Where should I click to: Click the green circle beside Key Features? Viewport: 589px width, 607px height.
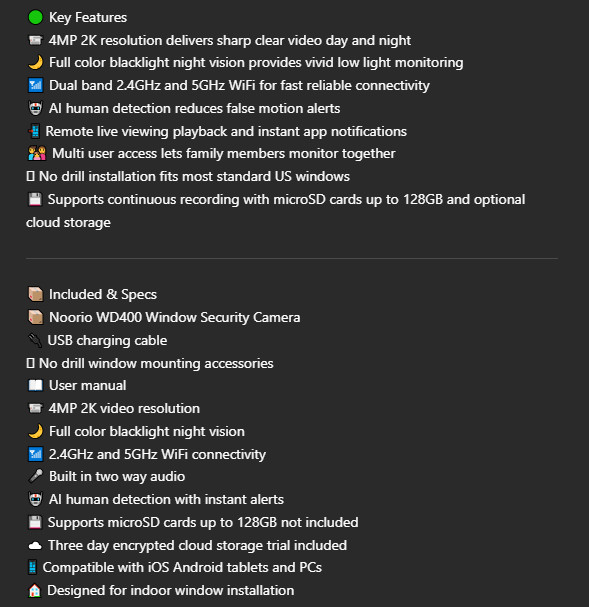(35, 17)
